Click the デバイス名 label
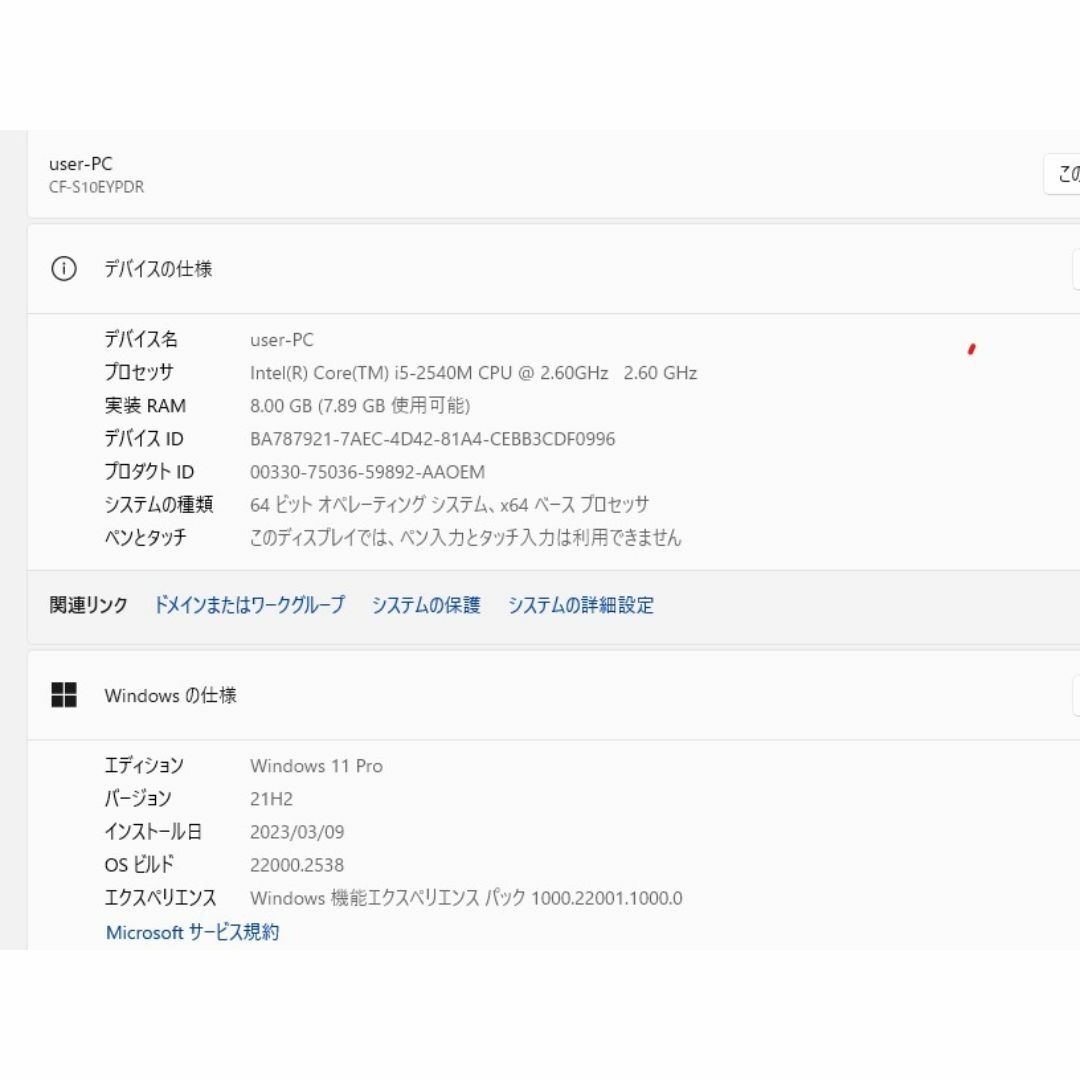The height and width of the screenshot is (1080, 1080). (x=141, y=339)
